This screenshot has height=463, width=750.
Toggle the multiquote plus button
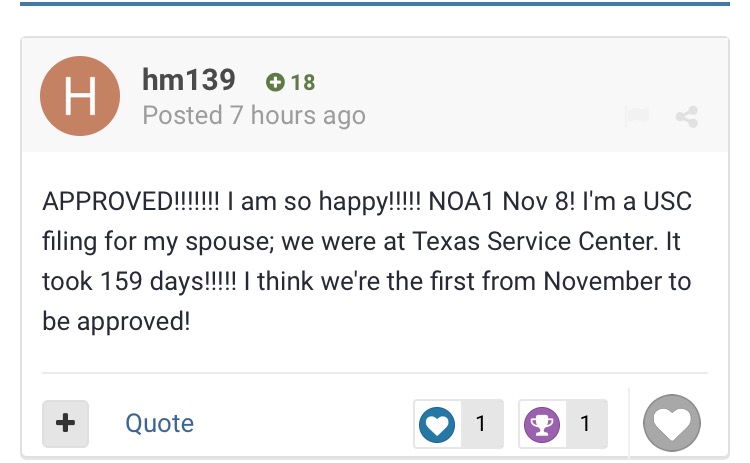(x=66, y=423)
